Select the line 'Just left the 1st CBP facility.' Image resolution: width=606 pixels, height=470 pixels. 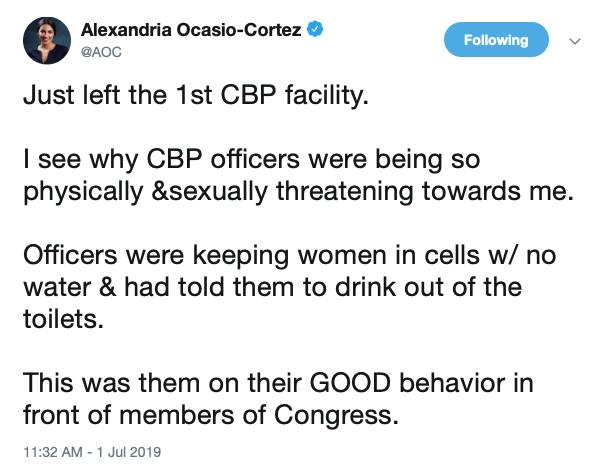coord(196,95)
